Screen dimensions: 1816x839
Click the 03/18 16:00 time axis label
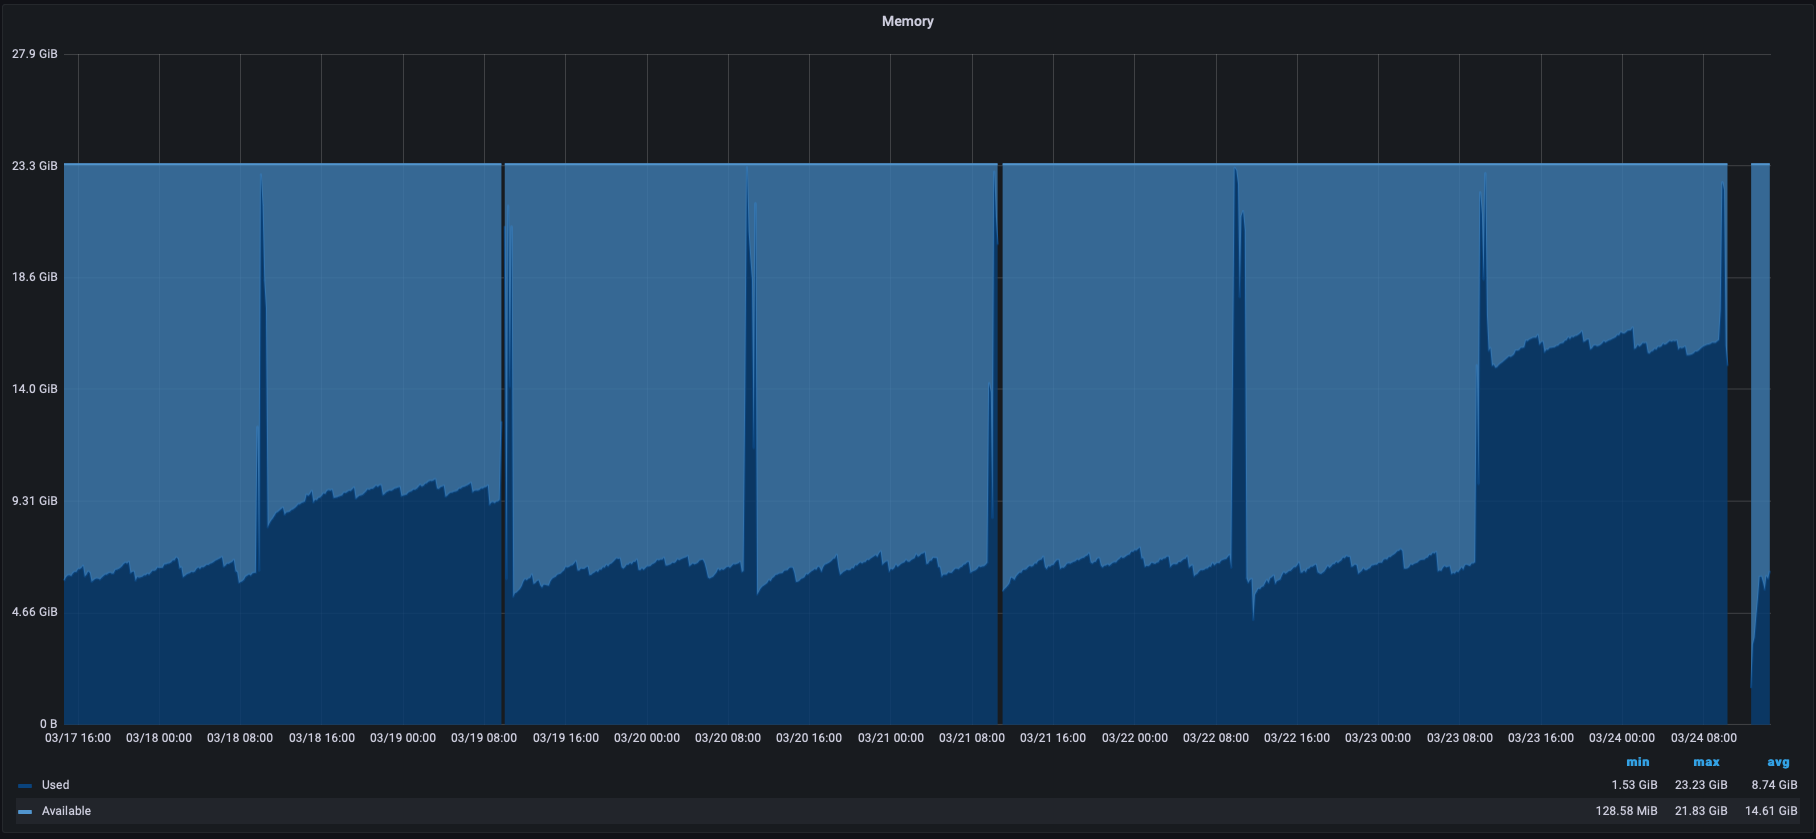[x=322, y=738]
